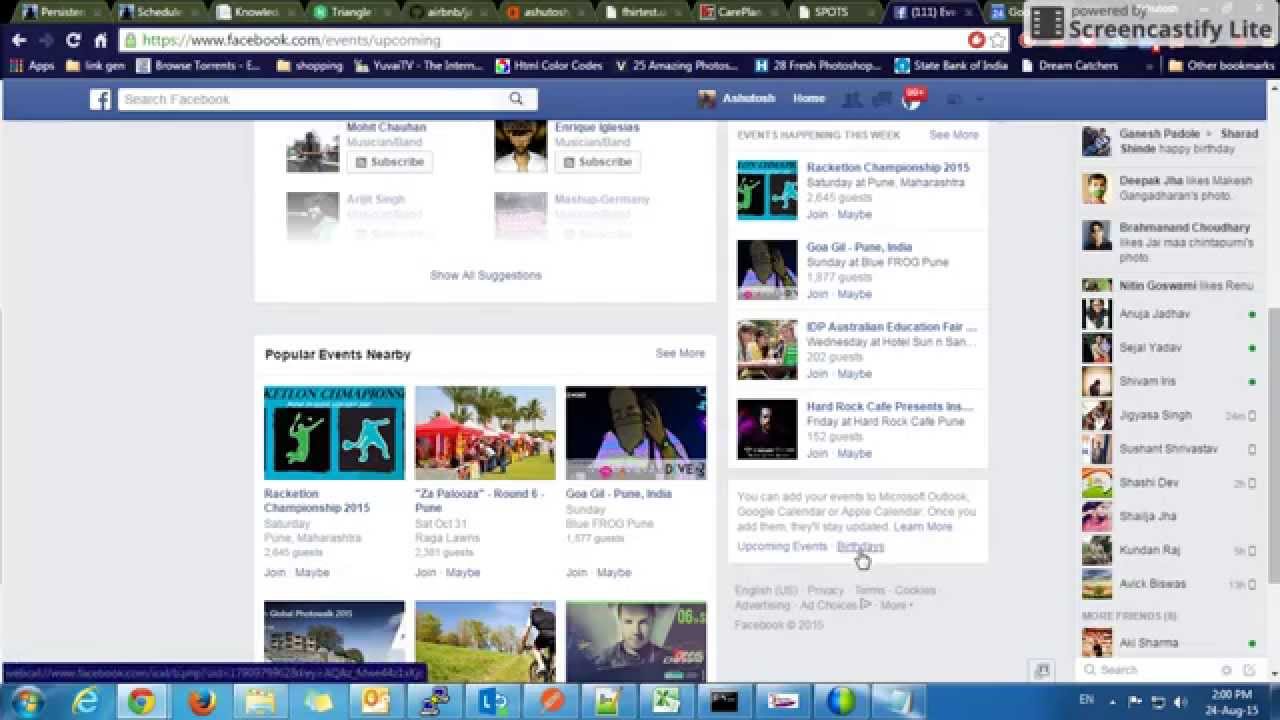Open chat with Sejal Yadav
The image size is (1280, 720).
(x=1169, y=348)
